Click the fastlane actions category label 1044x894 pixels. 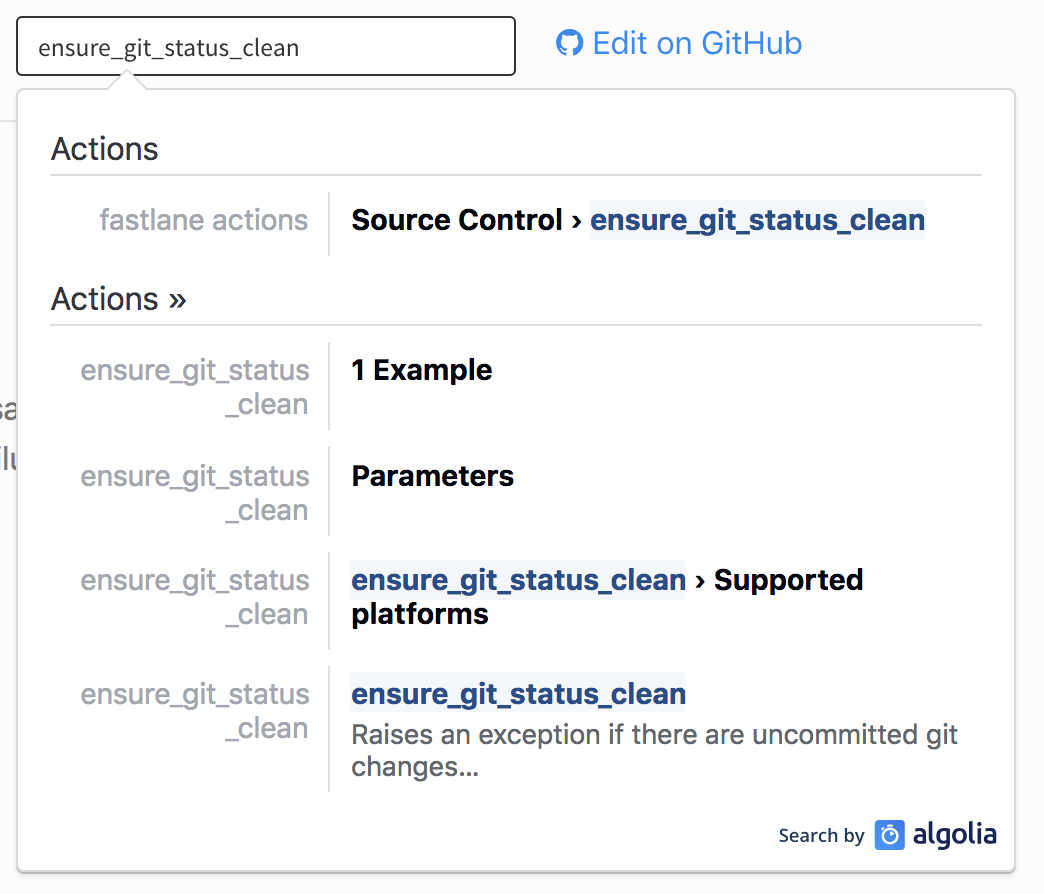coord(204,220)
